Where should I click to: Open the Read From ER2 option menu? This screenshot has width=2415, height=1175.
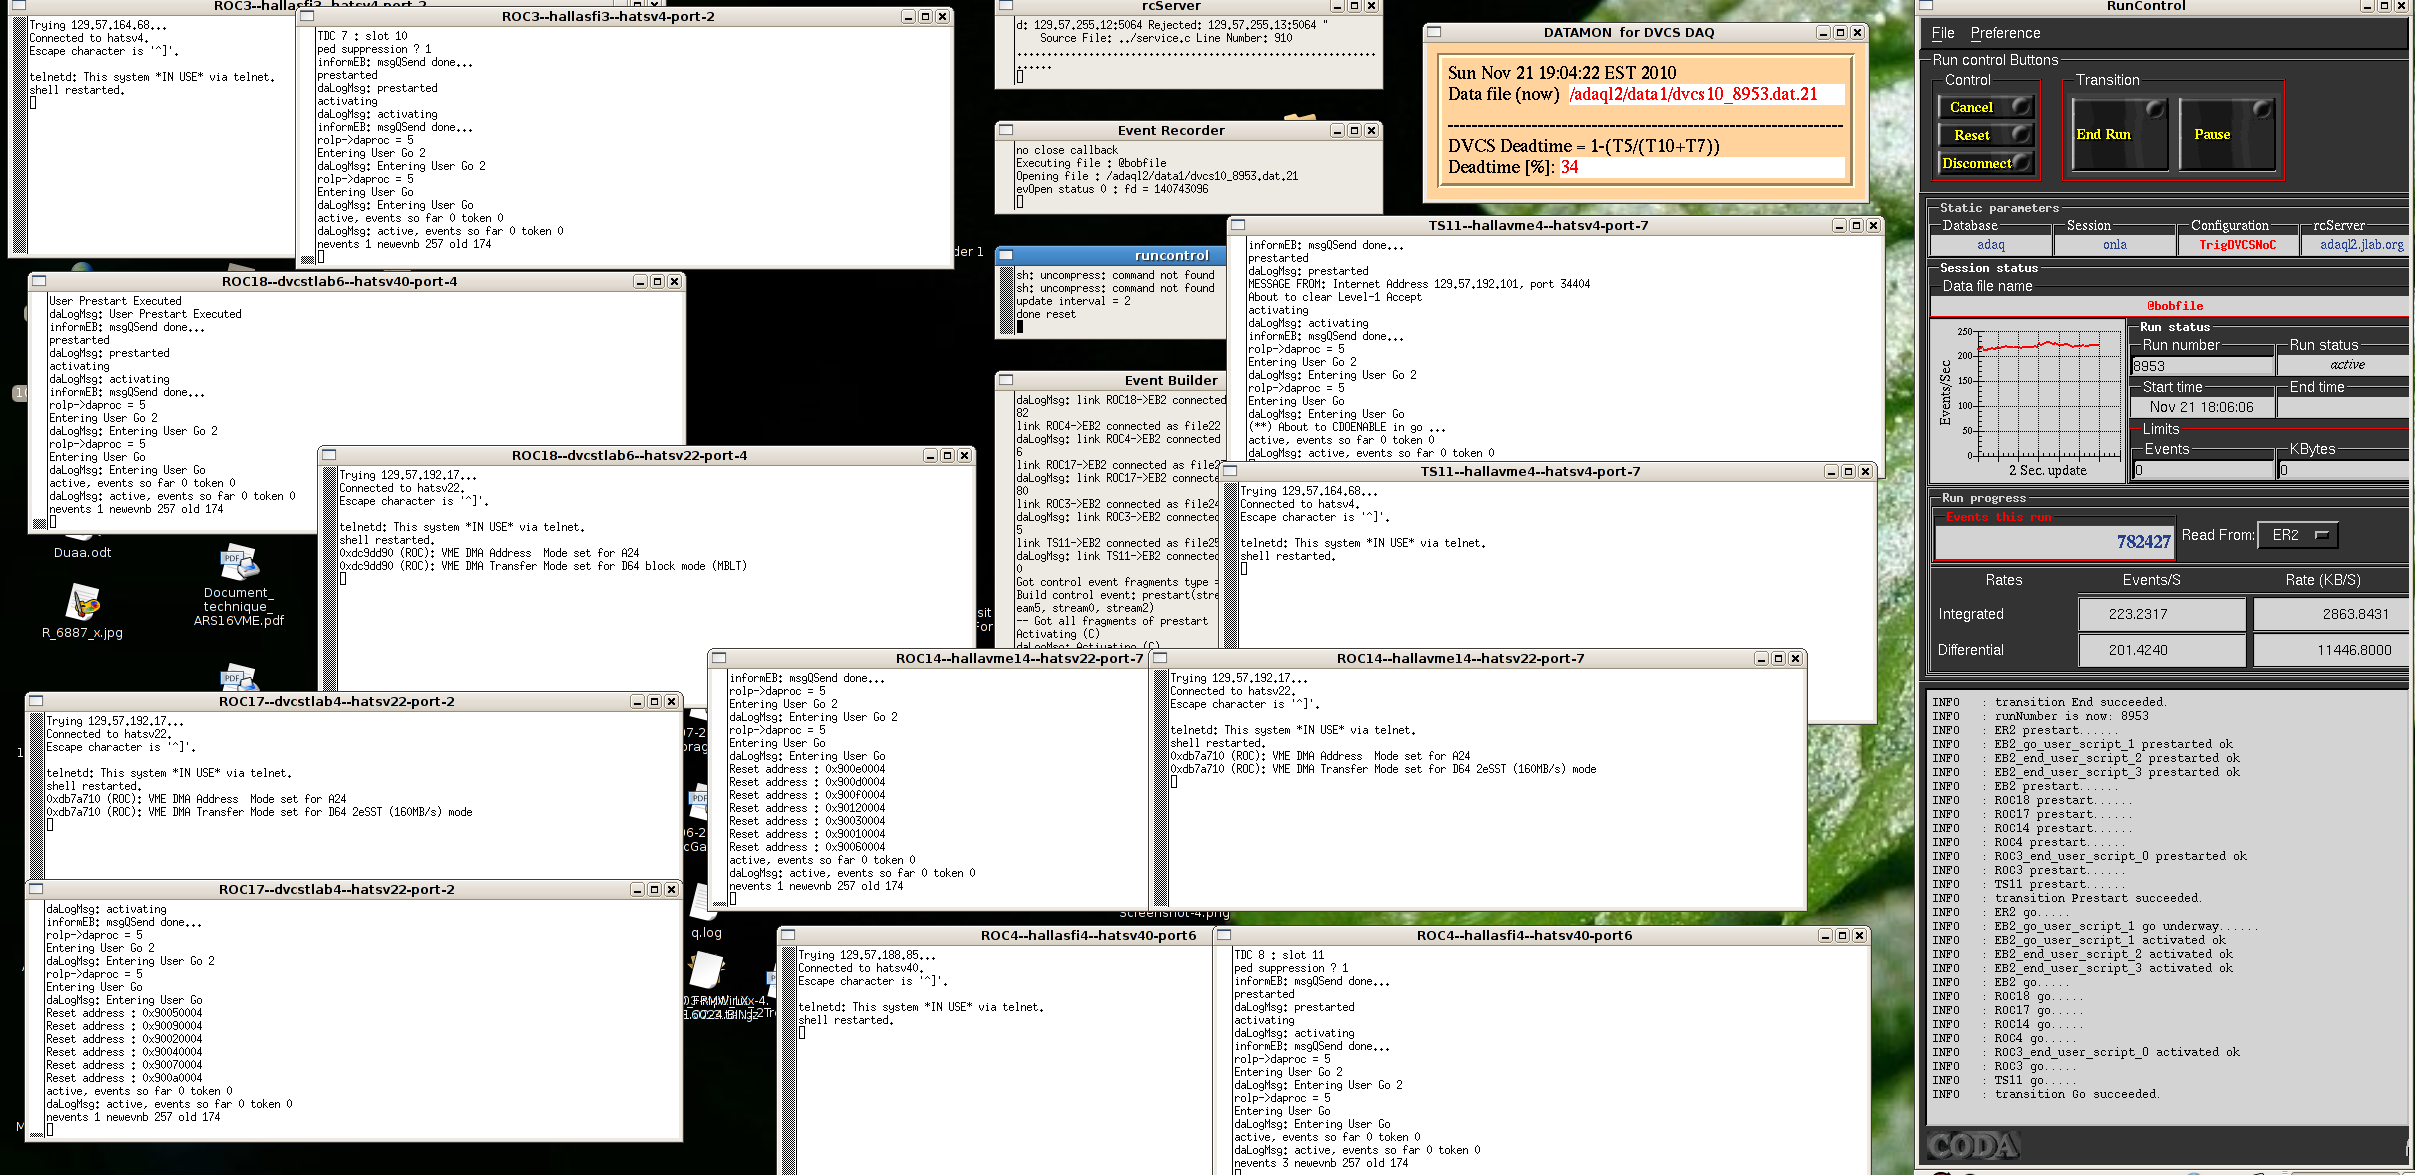2298,535
